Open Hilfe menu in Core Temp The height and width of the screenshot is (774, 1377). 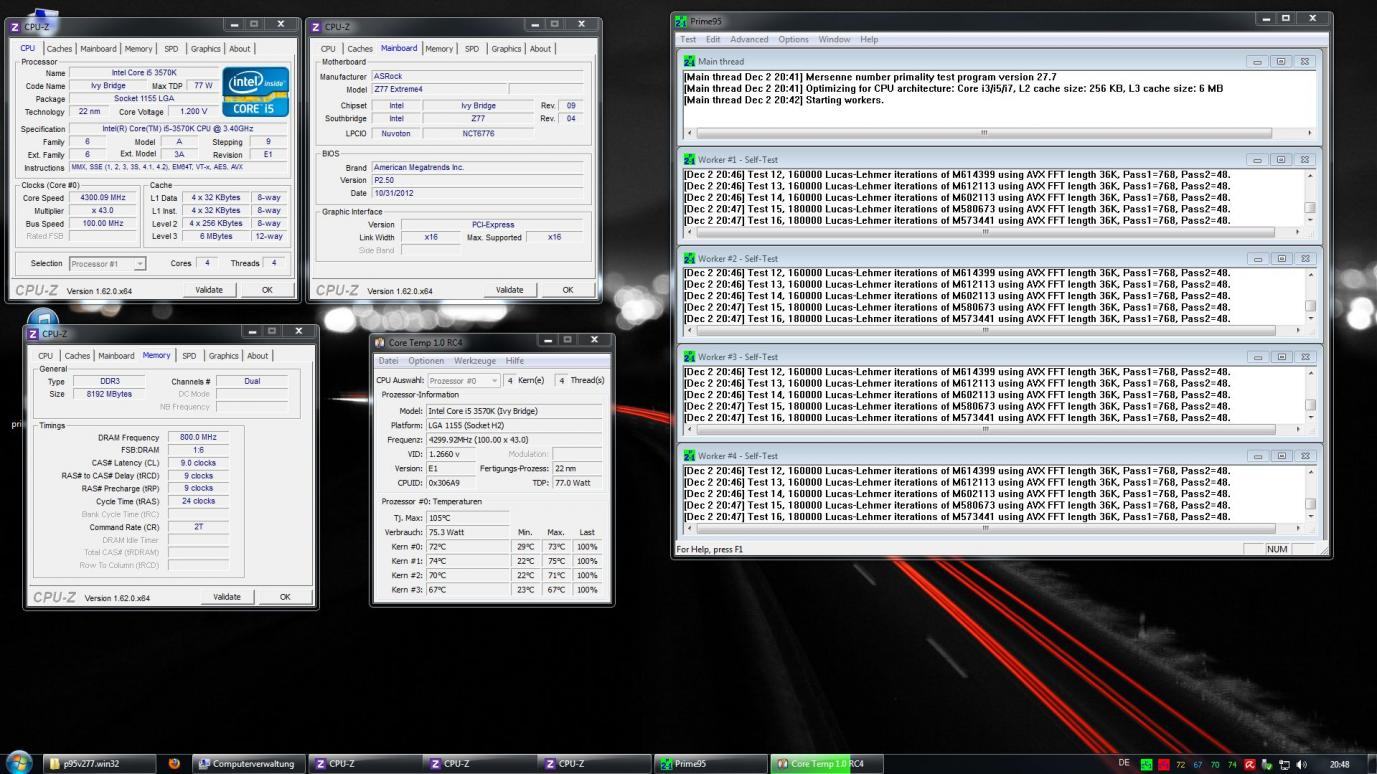515,361
